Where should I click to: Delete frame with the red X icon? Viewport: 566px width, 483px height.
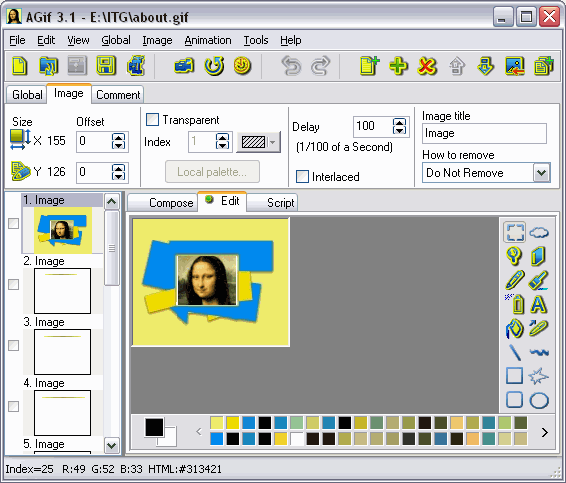tap(427, 66)
